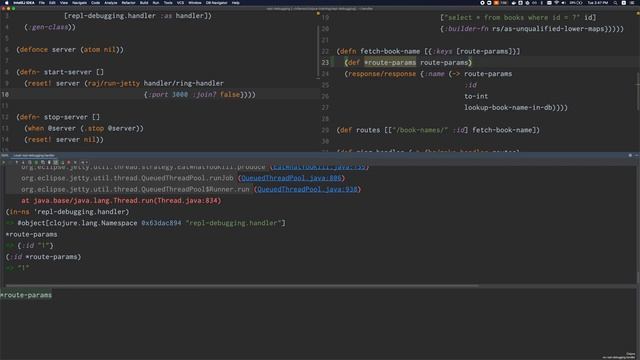Image resolution: width=640 pixels, height=360 pixels.
Task: Click the start-server function name
Action: pos(68,72)
